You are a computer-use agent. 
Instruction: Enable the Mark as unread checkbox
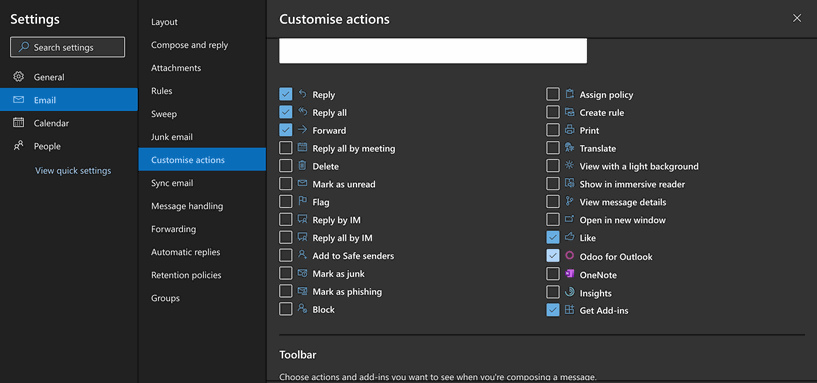pyautogui.click(x=286, y=184)
